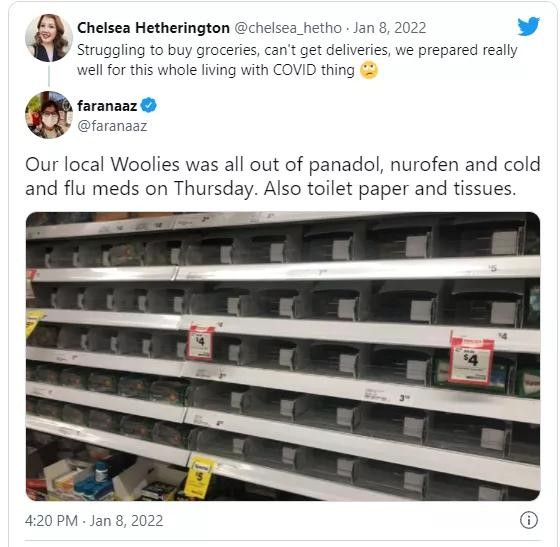
Task: Open faranaaz's masked profile avatar
Action: 49,115
